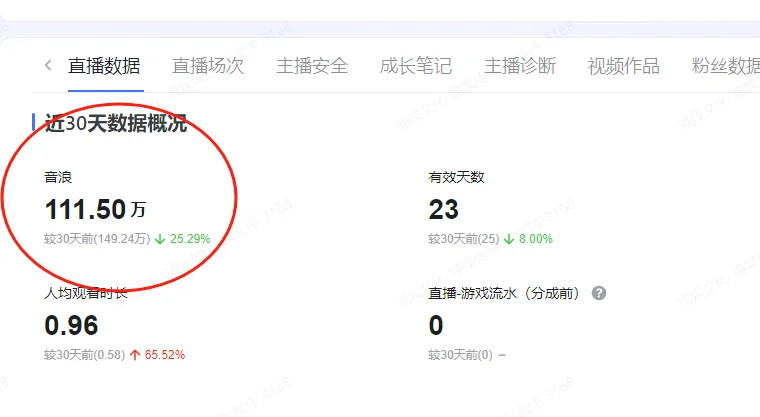Click the left chevron before tabs
Viewport: 760px width, 417px height.
click(48, 65)
